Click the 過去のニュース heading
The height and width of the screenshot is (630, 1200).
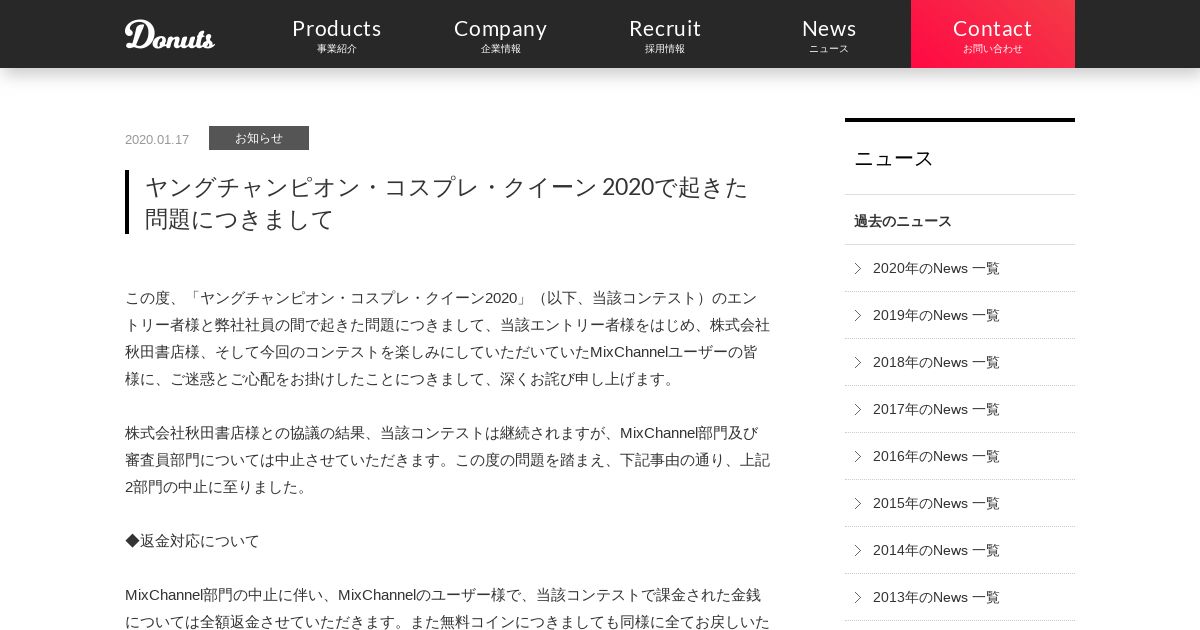903,221
